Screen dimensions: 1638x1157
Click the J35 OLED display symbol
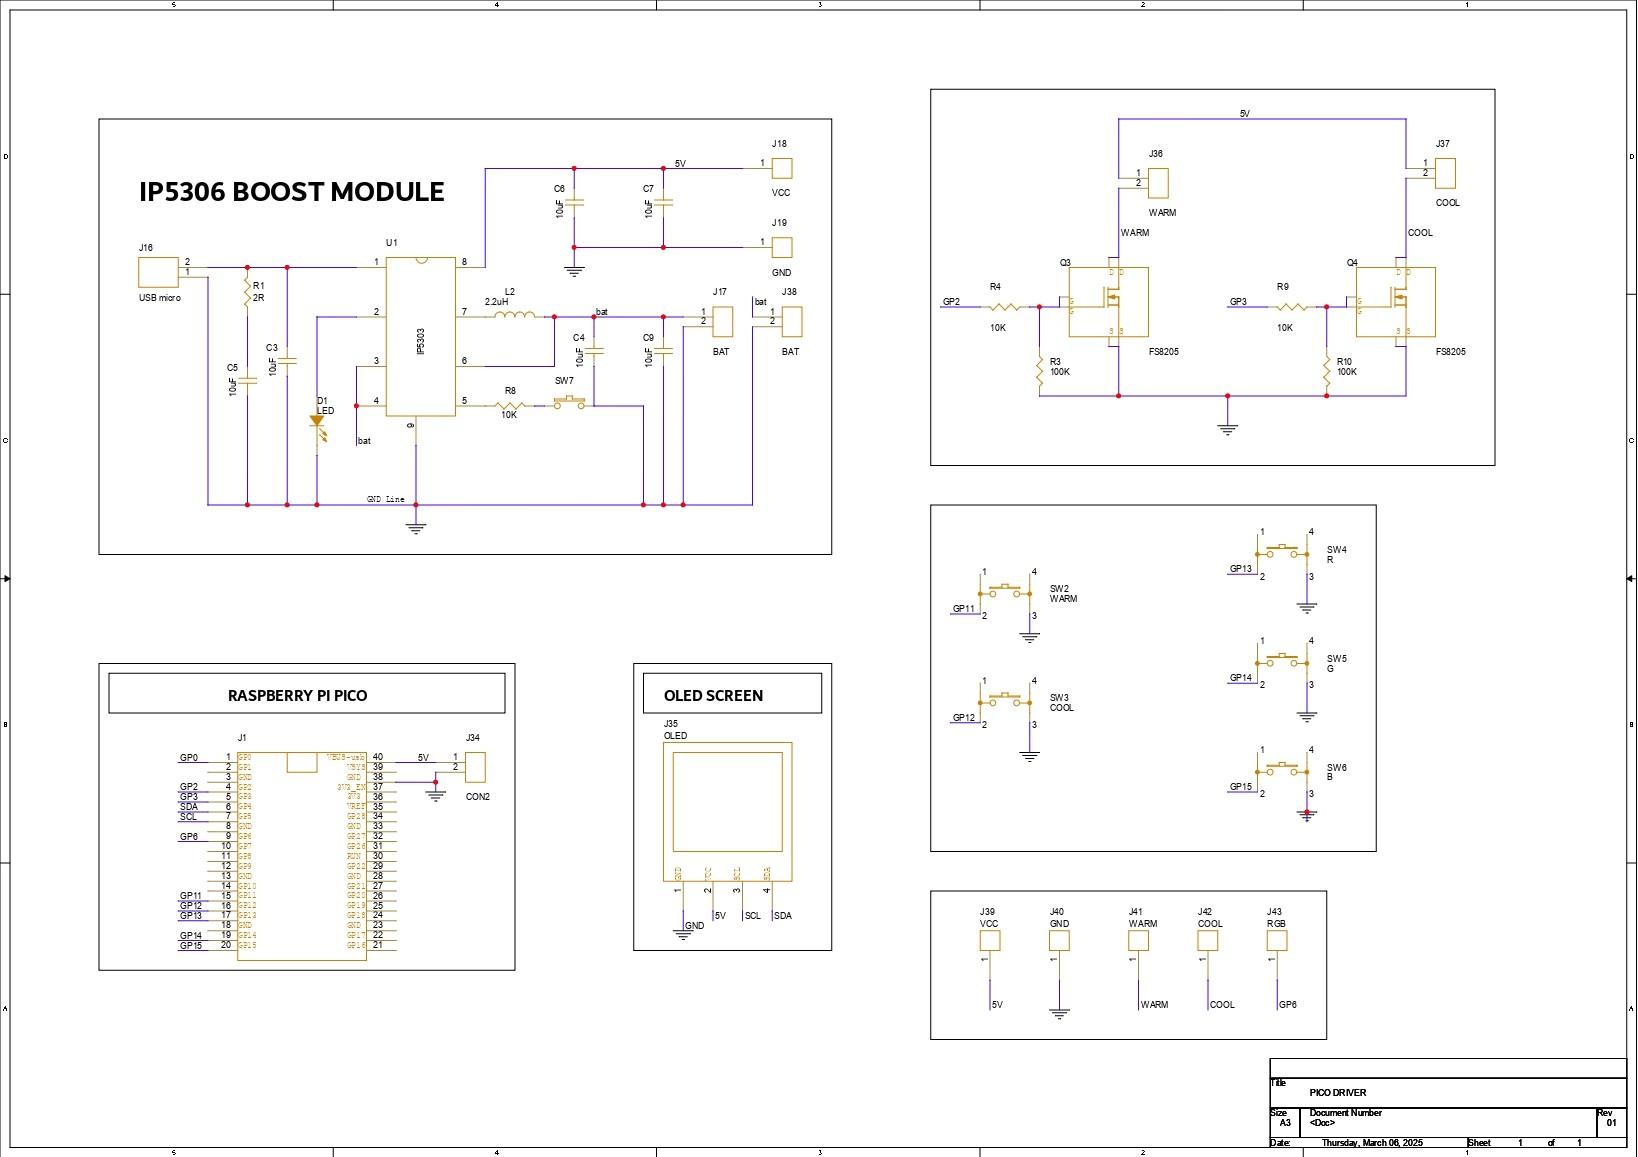(x=728, y=811)
